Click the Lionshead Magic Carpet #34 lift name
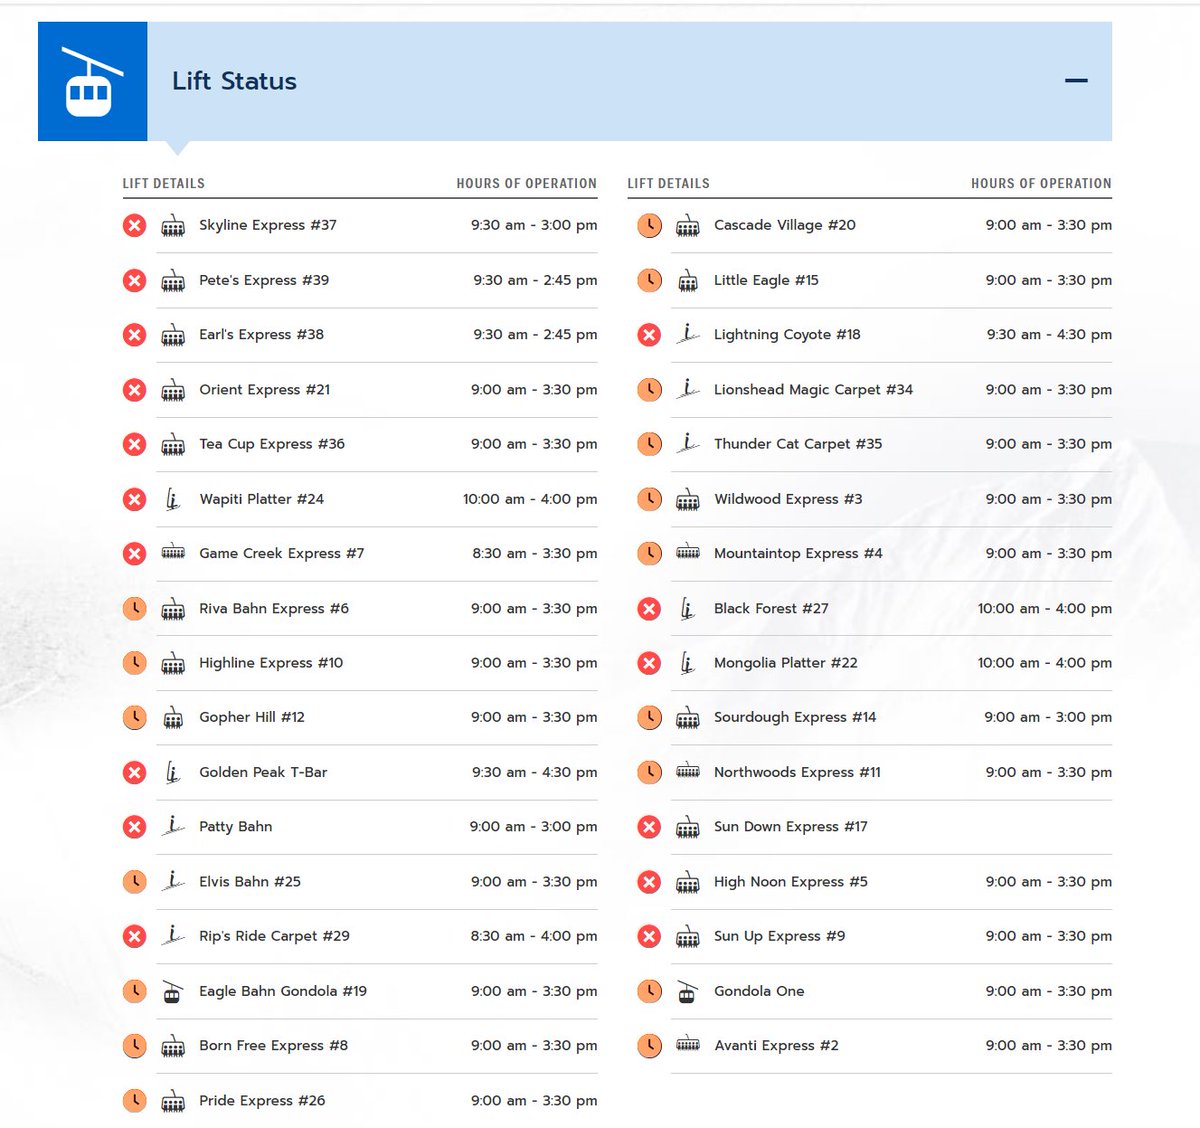Viewport: 1200px width, 1128px height. click(x=814, y=390)
